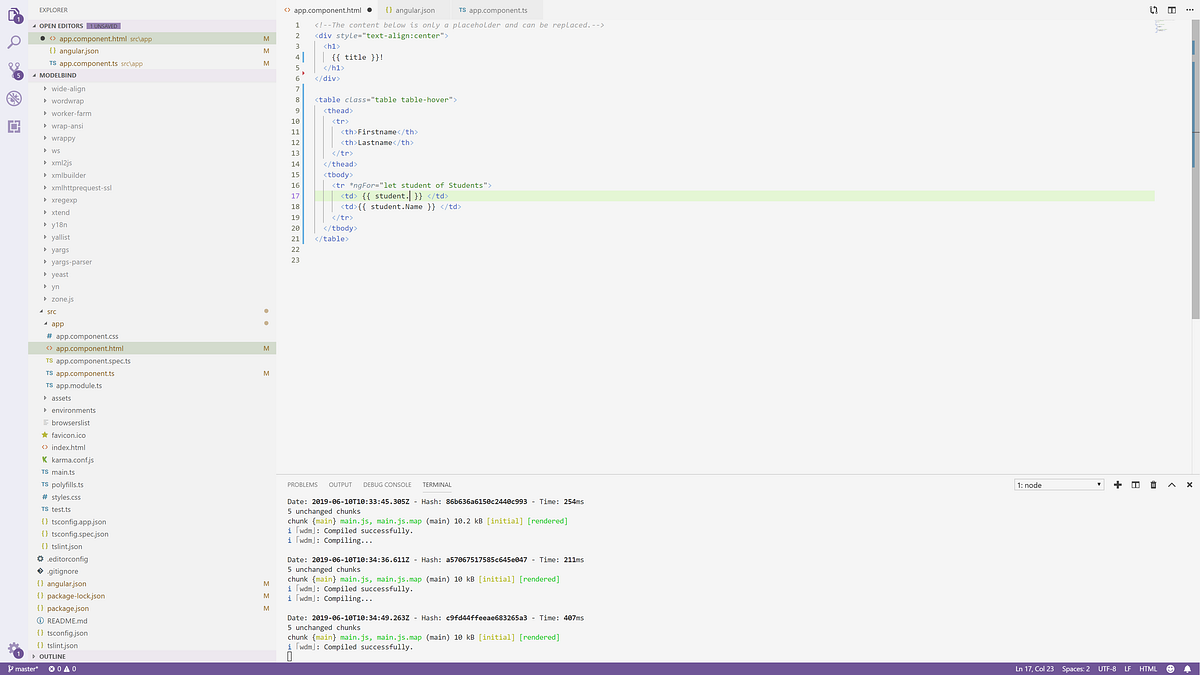Switch to the angular.json tab
This screenshot has width=1200, height=675.
(410, 9)
